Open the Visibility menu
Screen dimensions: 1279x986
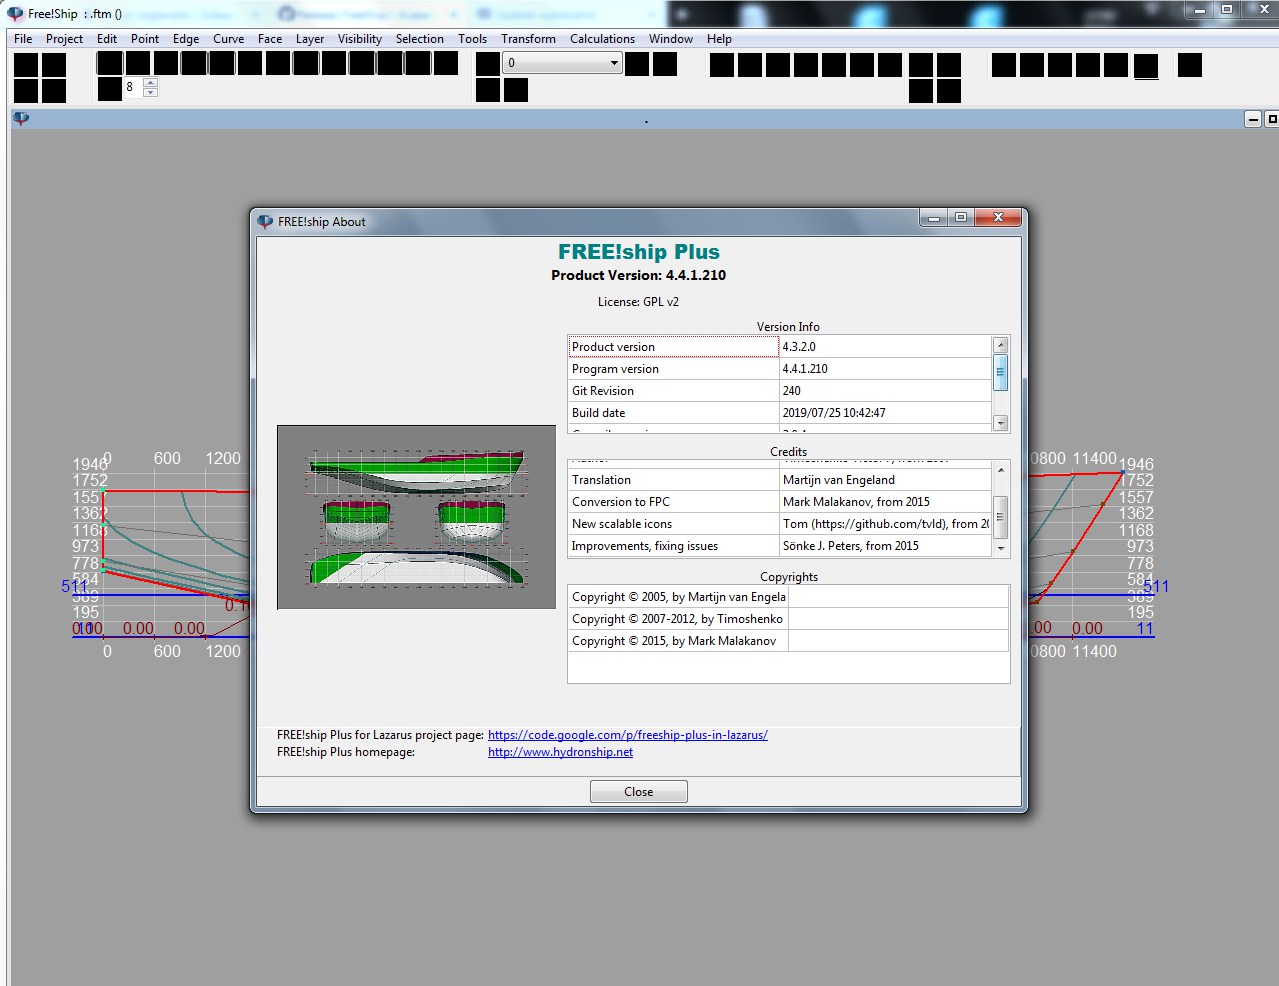click(x=360, y=39)
